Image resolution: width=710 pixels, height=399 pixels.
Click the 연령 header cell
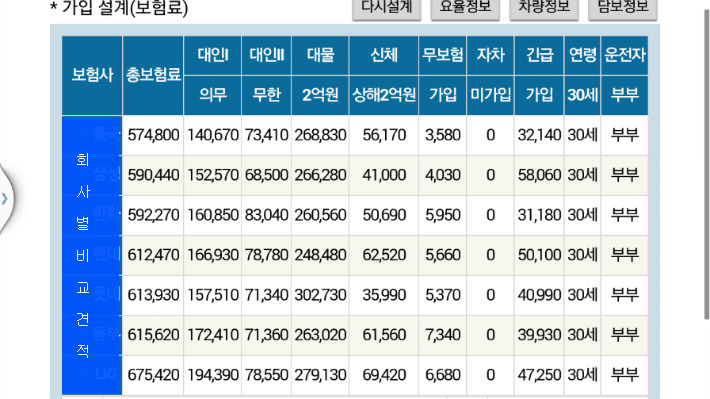coord(582,55)
